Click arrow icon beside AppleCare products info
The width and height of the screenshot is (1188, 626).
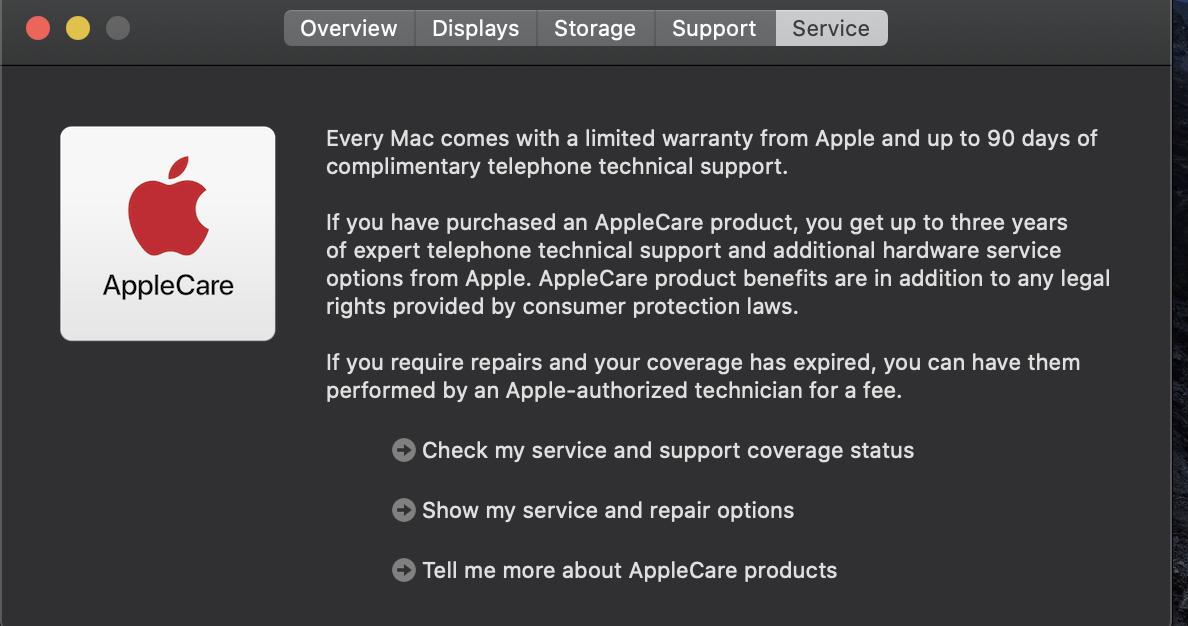point(403,570)
